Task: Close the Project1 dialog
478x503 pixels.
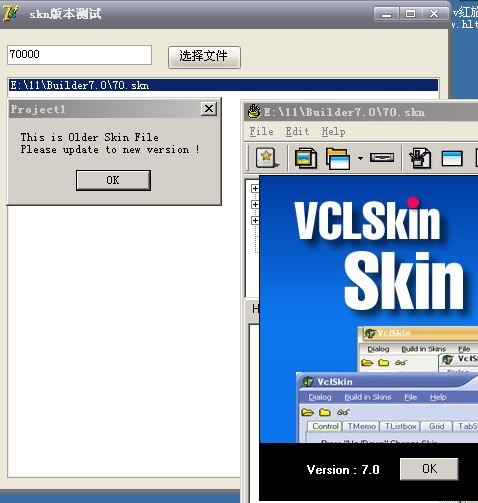Action: coord(209,109)
